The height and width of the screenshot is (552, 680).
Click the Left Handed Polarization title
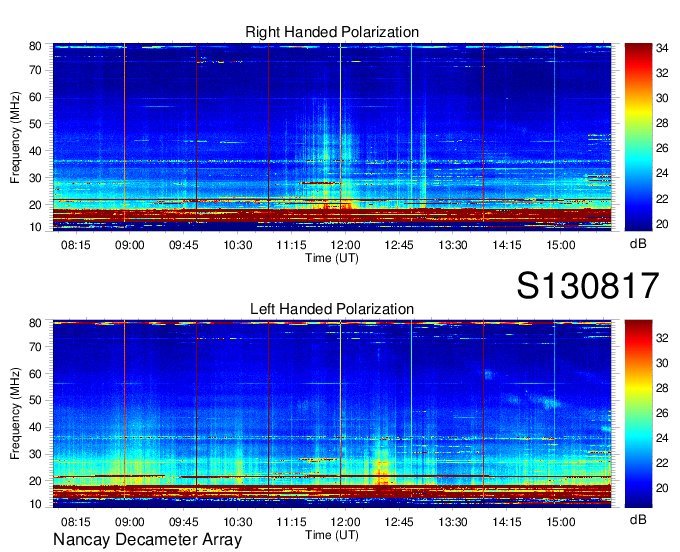point(332,309)
